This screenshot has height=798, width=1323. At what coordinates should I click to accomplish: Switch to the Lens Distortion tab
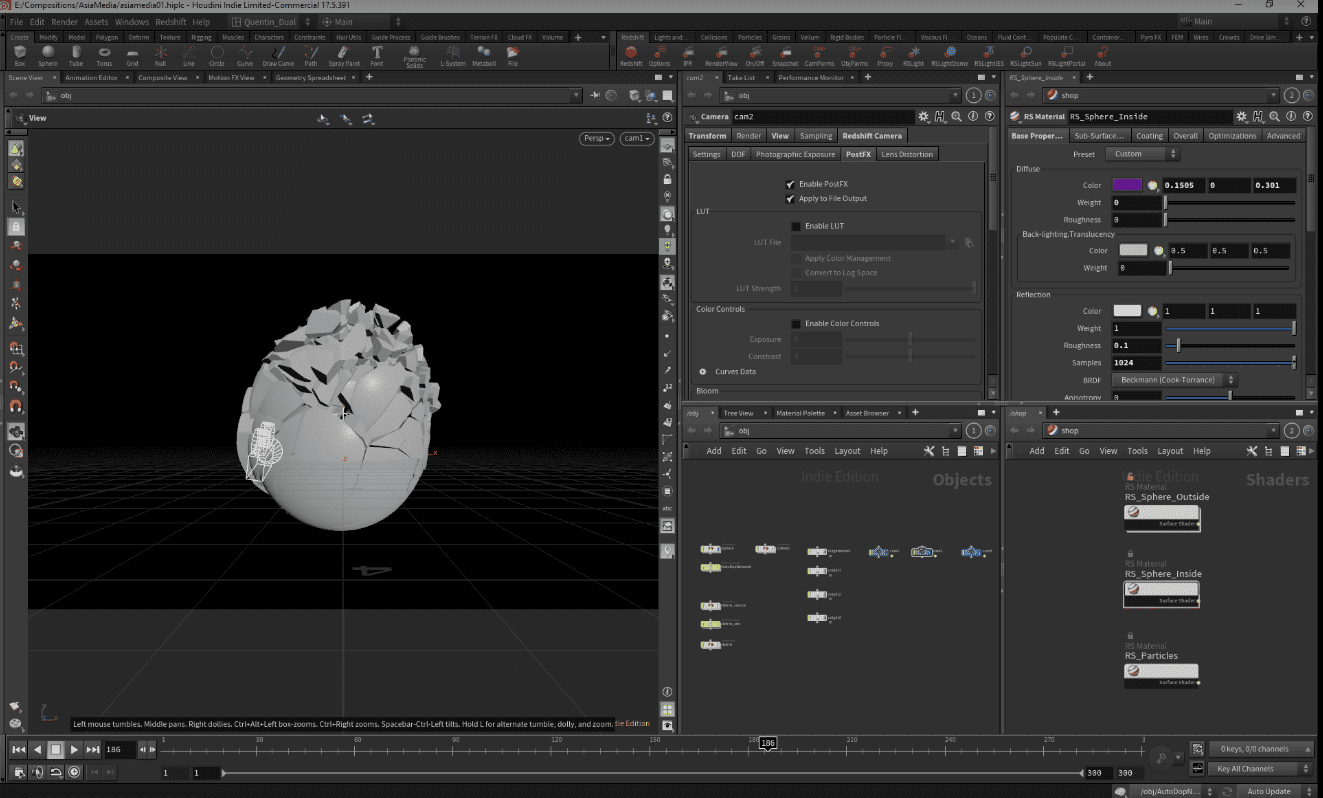coord(907,154)
